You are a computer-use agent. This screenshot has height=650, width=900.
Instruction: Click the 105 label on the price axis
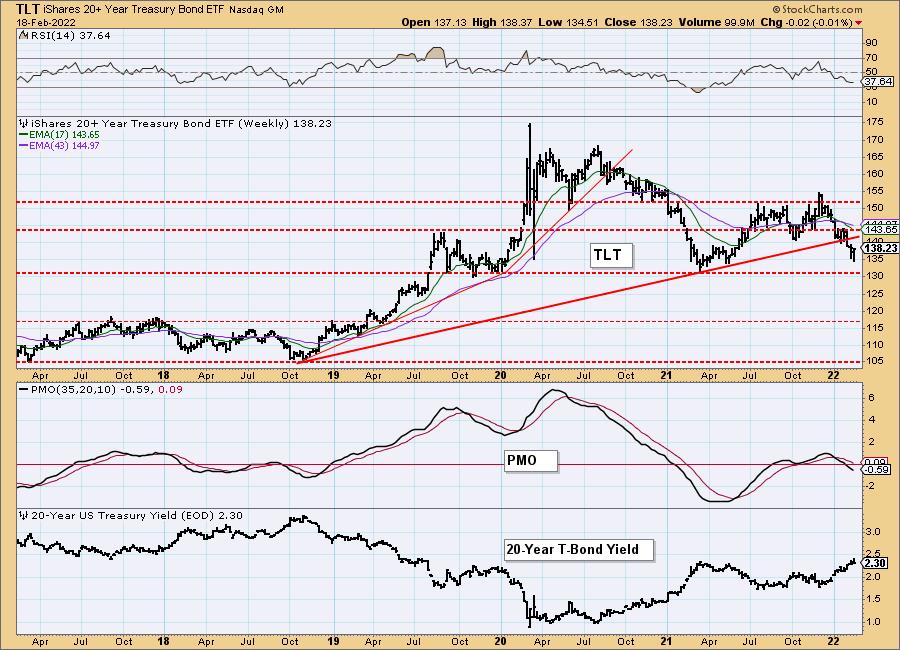(876, 361)
